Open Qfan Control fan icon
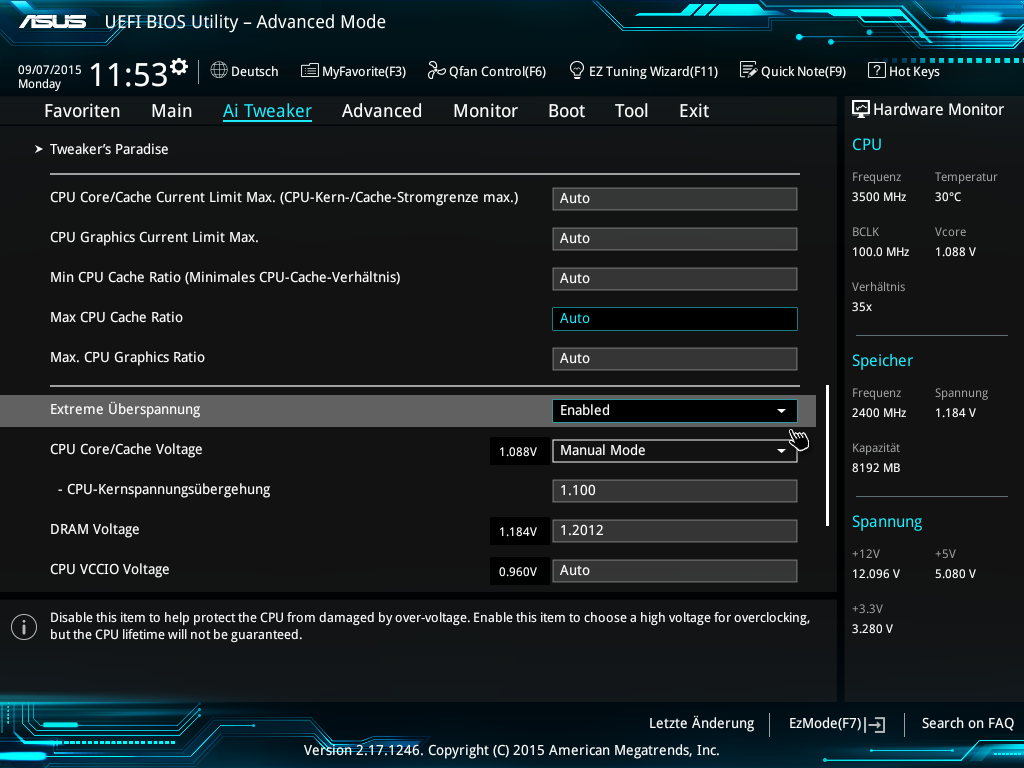1024x768 pixels. 436,70
